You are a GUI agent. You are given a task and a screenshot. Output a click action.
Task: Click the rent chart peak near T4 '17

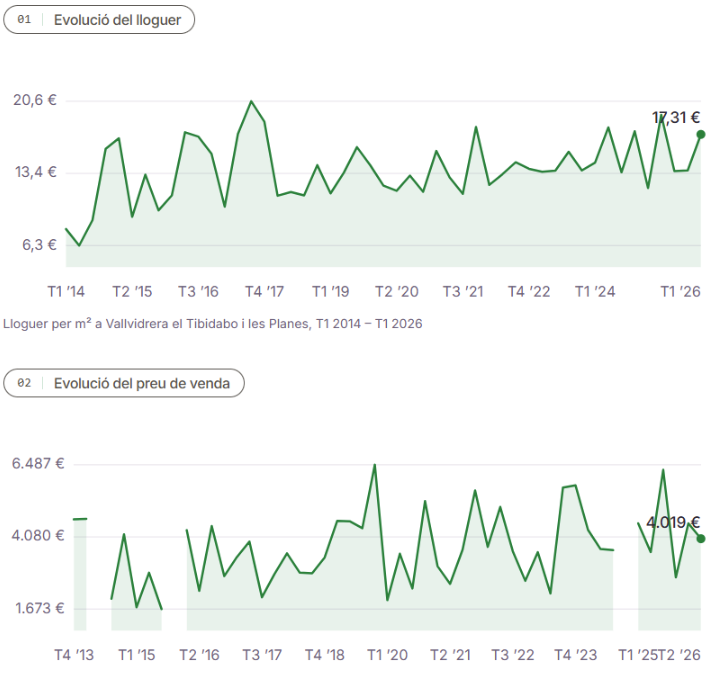click(251, 101)
